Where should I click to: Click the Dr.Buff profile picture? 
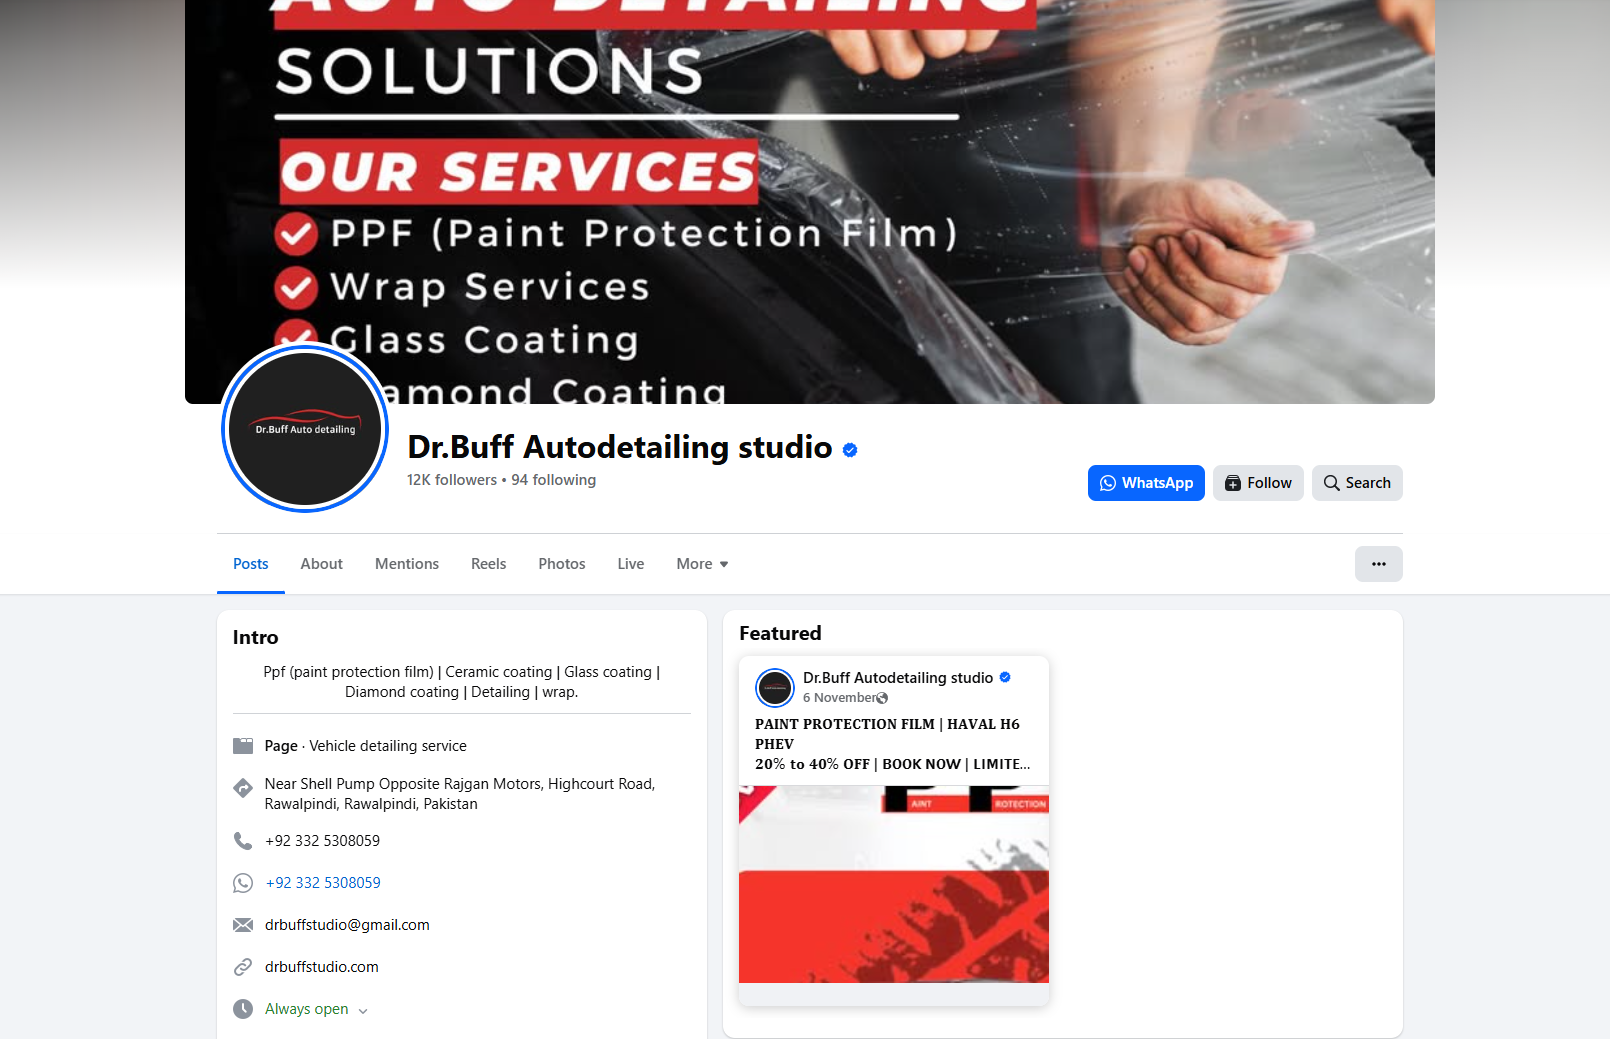coord(305,428)
